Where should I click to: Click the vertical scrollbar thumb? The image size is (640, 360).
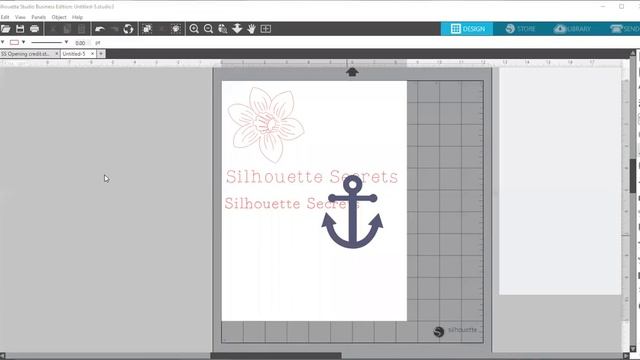pos(633,175)
